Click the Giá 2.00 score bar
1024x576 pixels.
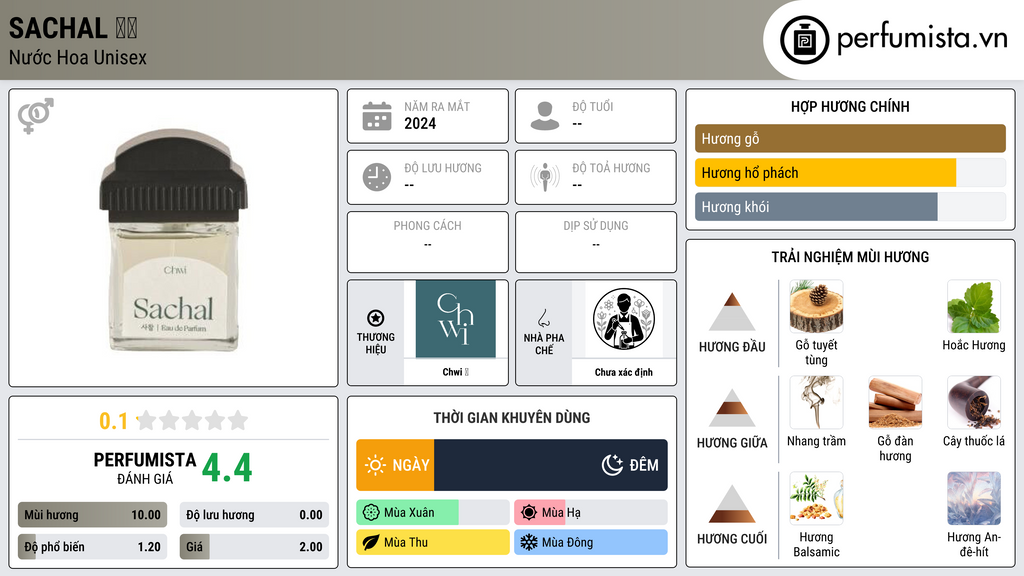pos(254,547)
